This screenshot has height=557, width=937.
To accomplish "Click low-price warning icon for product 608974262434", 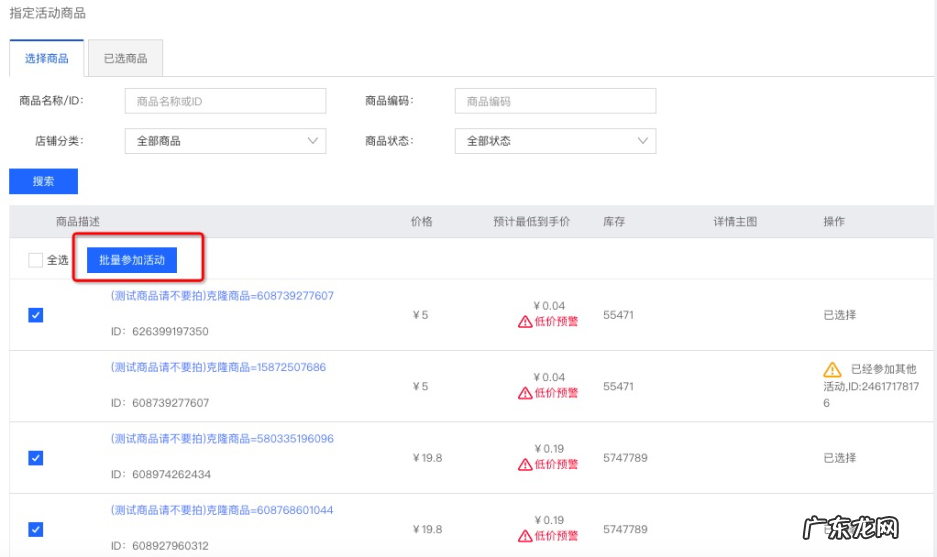I will tap(525, 465).
